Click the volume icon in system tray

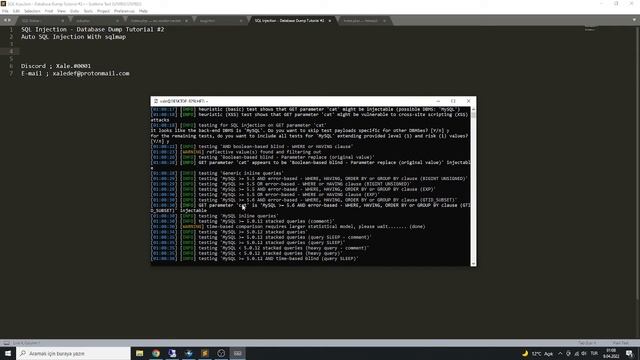[x=584, y=353]
